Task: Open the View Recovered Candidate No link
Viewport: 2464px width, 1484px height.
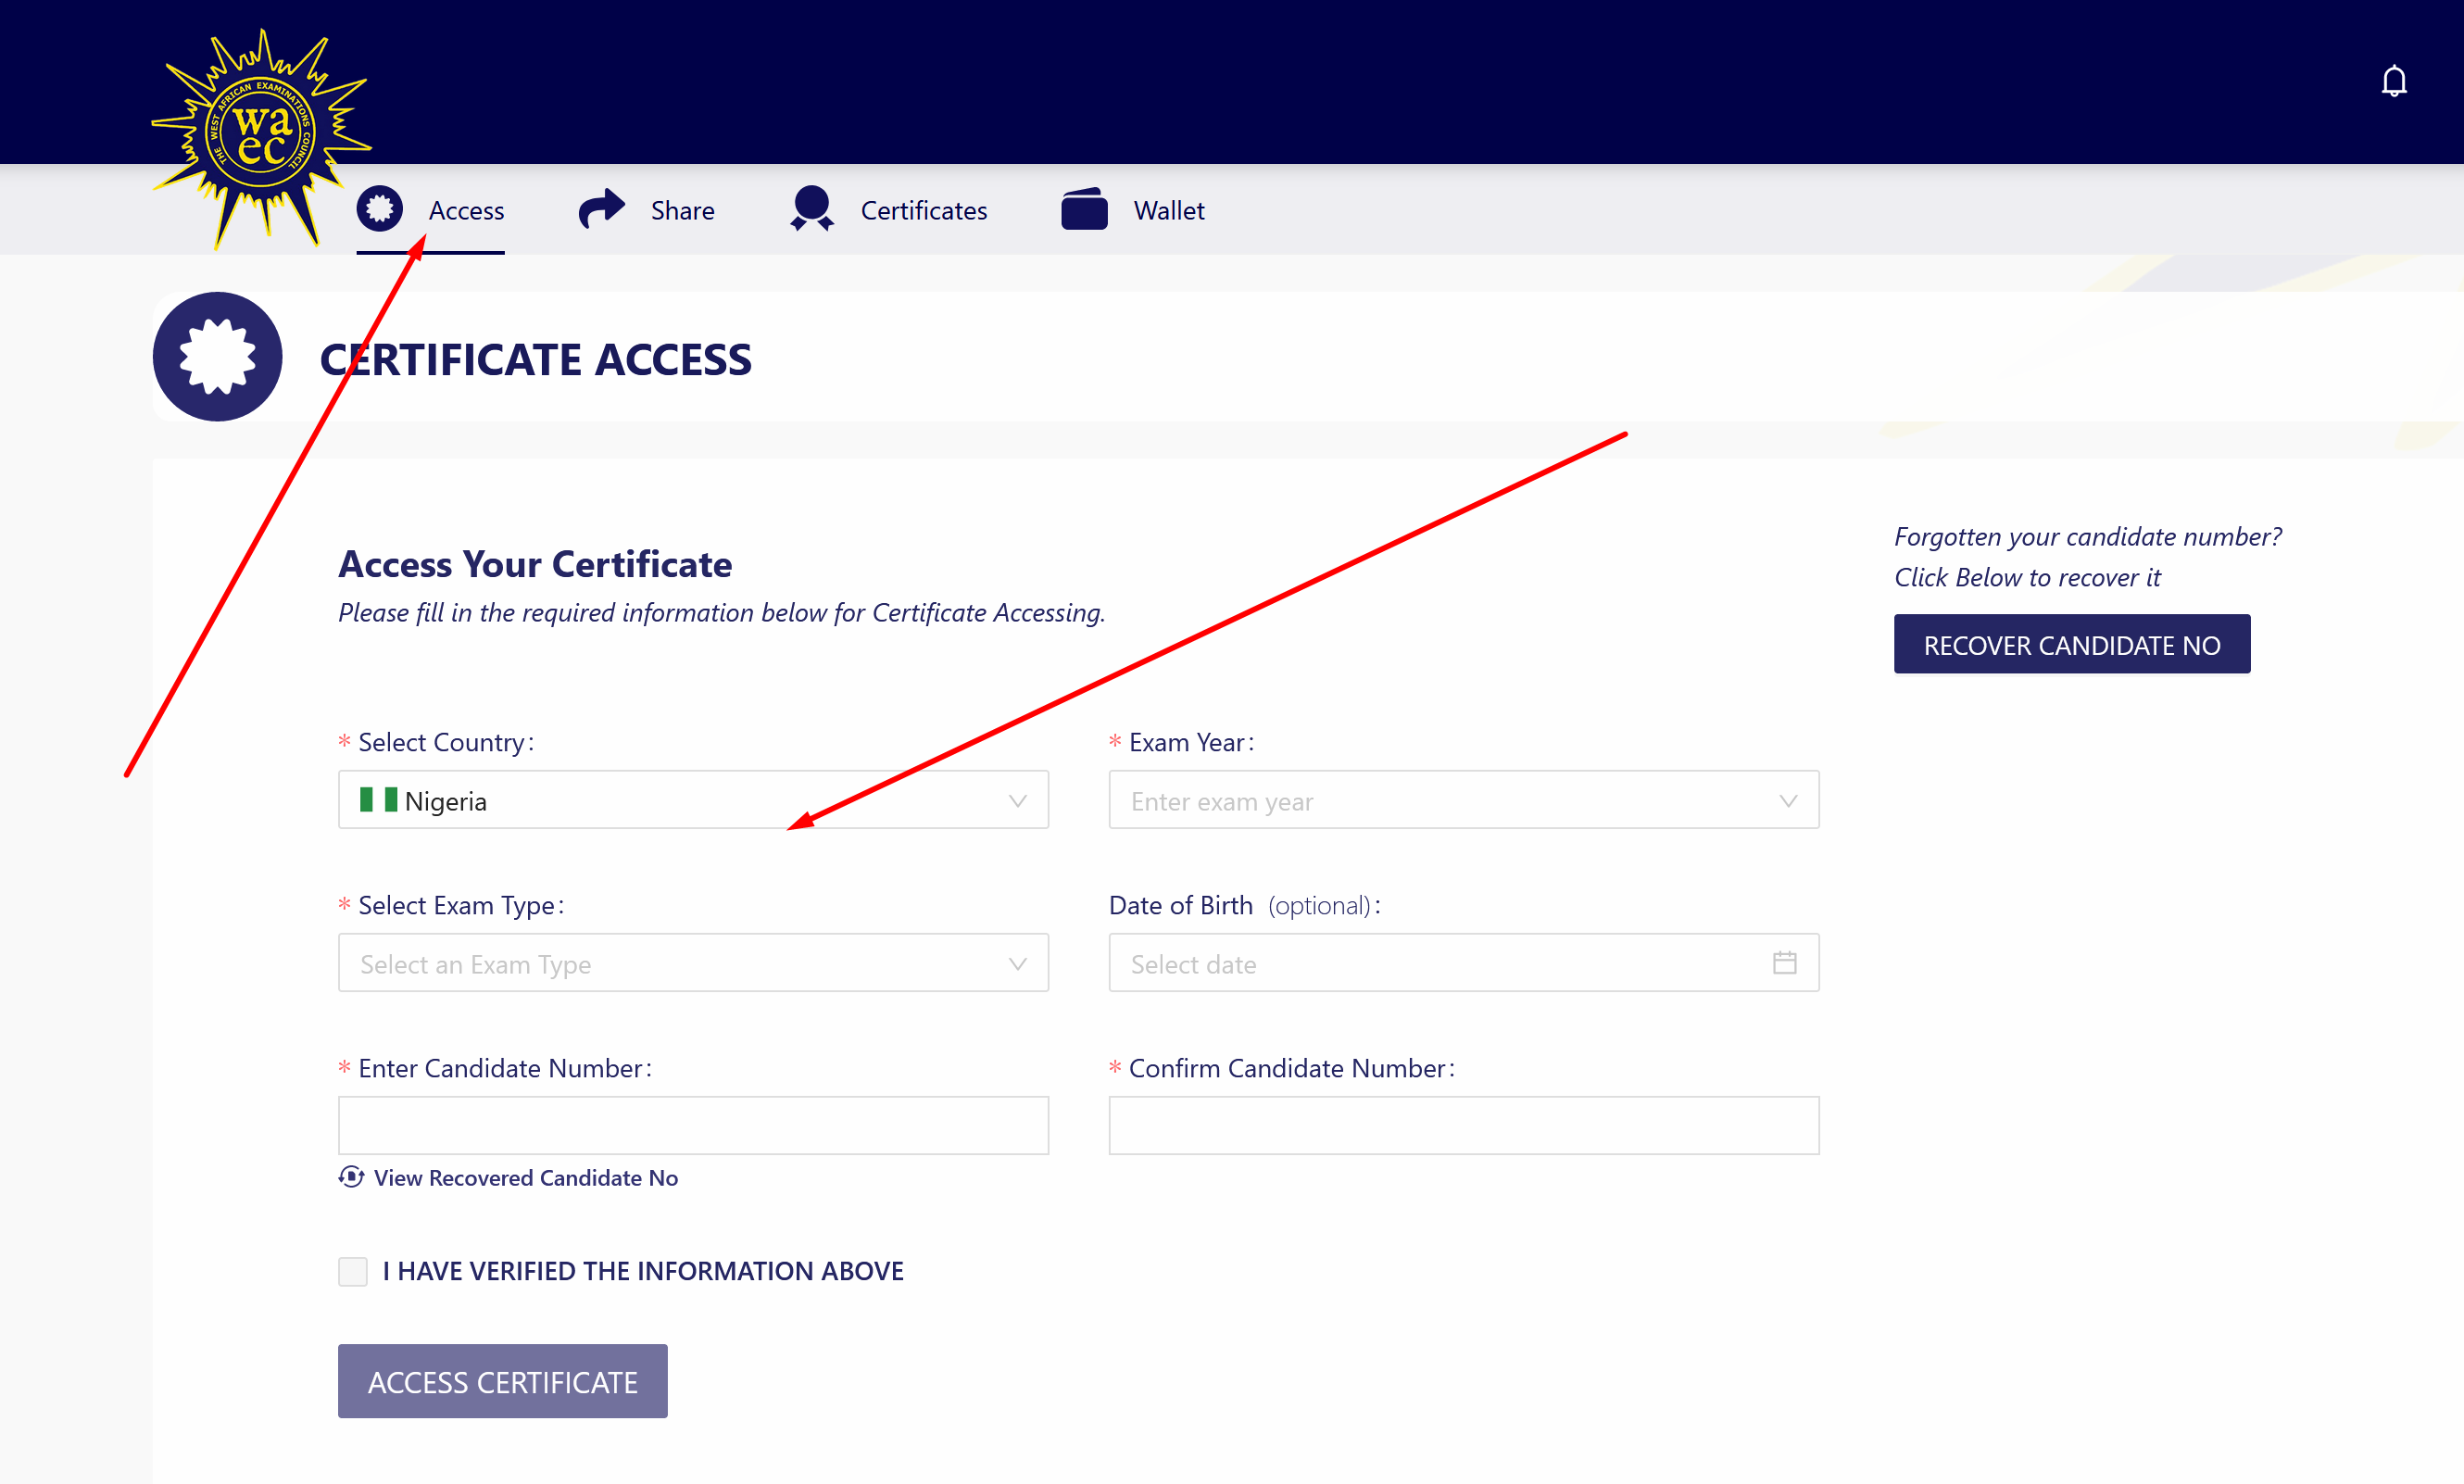Action: 525,1178
